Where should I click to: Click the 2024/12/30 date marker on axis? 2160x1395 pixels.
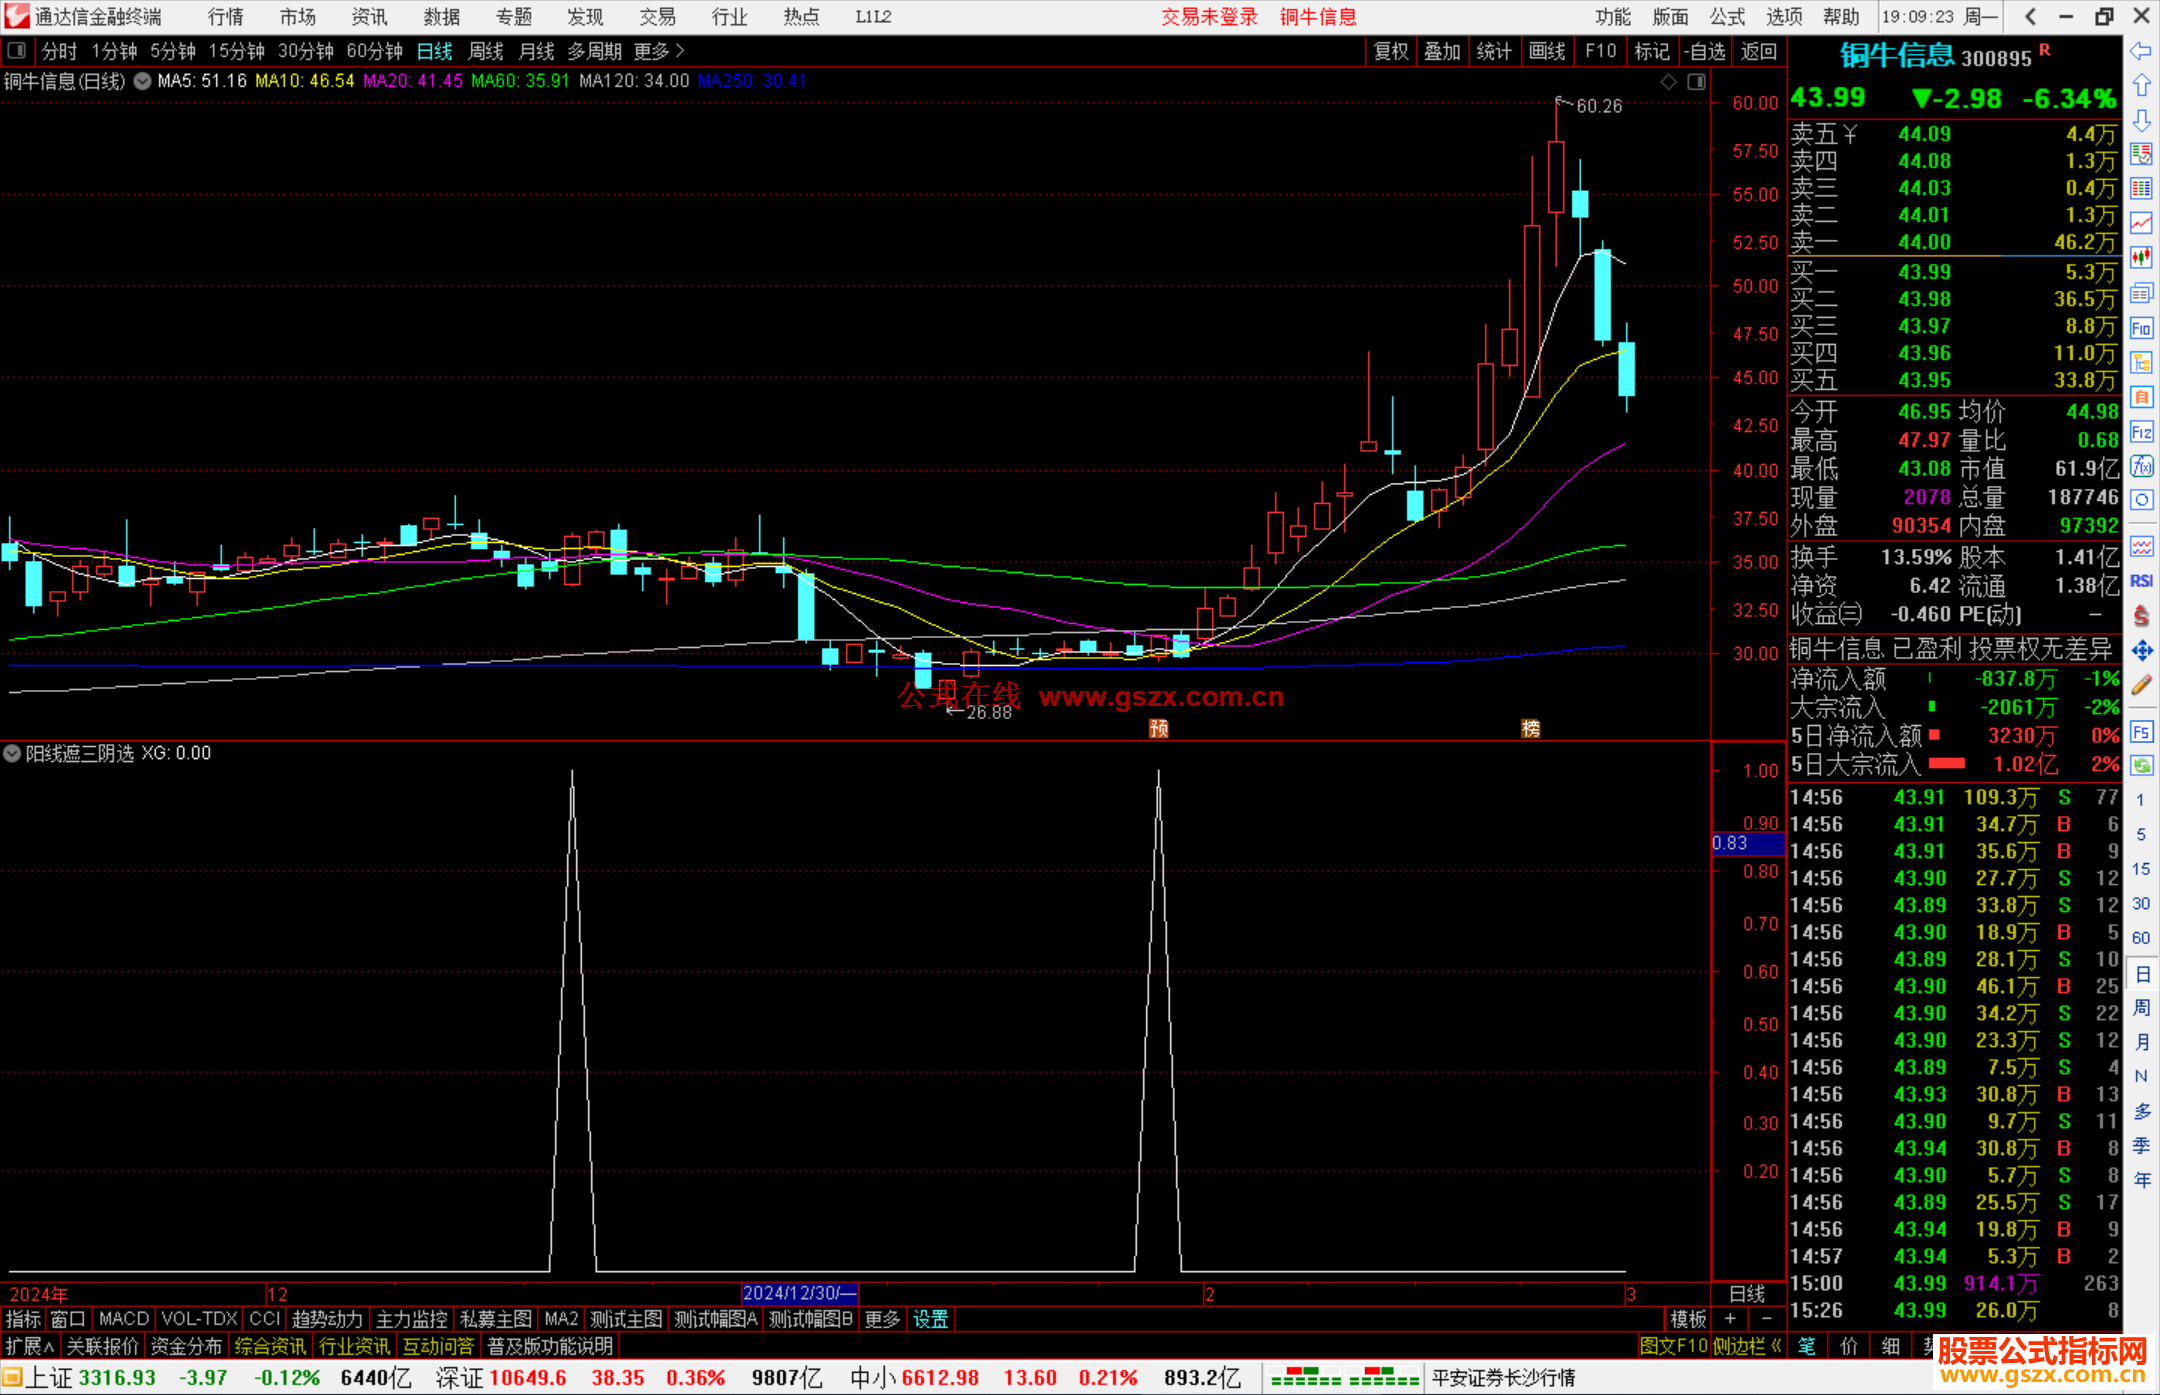800,1293
